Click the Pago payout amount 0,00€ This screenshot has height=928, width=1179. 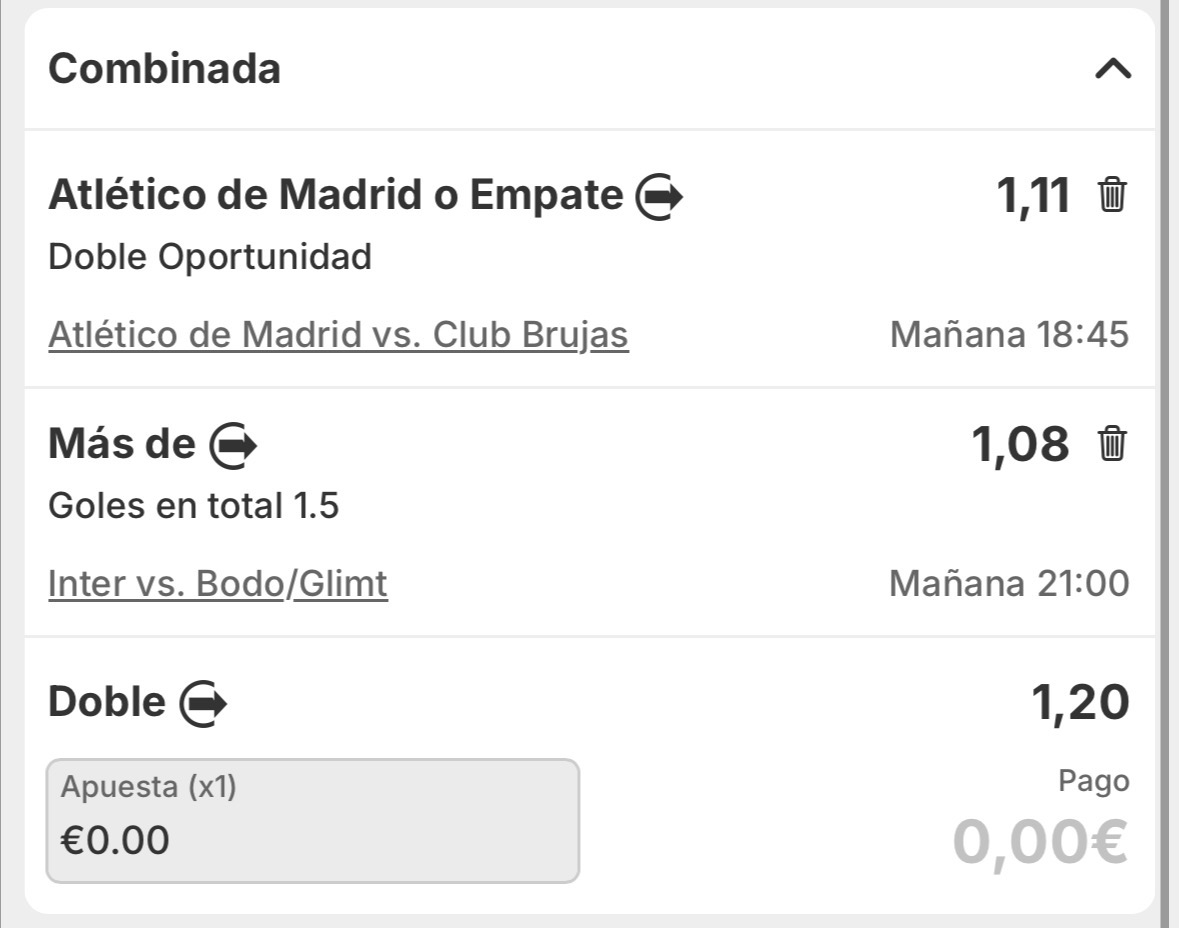point(1040,842)
